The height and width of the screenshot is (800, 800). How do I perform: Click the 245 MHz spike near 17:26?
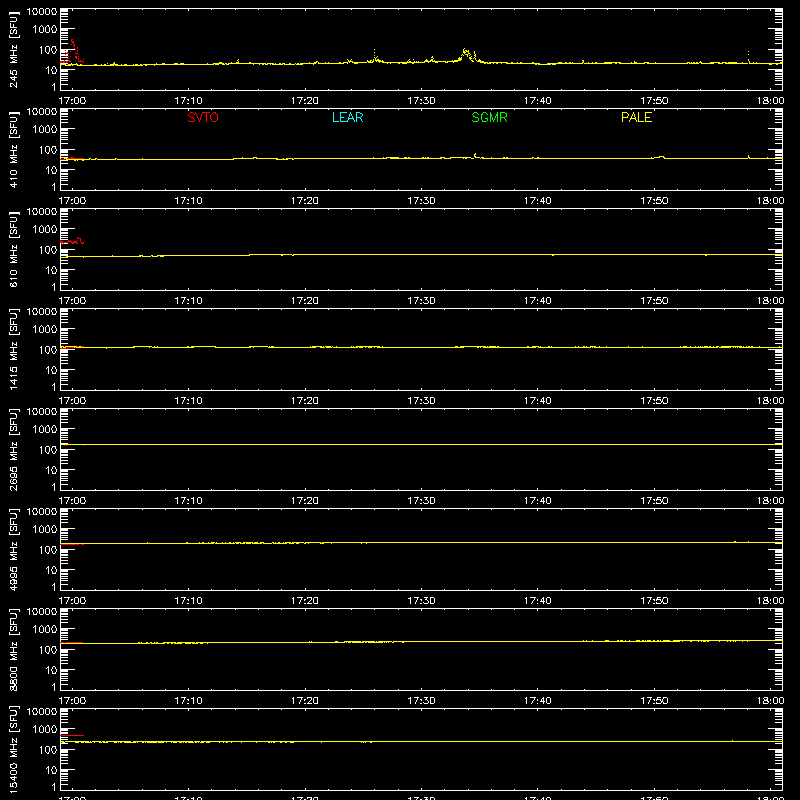pyautogui.click(x=375, y=56)
